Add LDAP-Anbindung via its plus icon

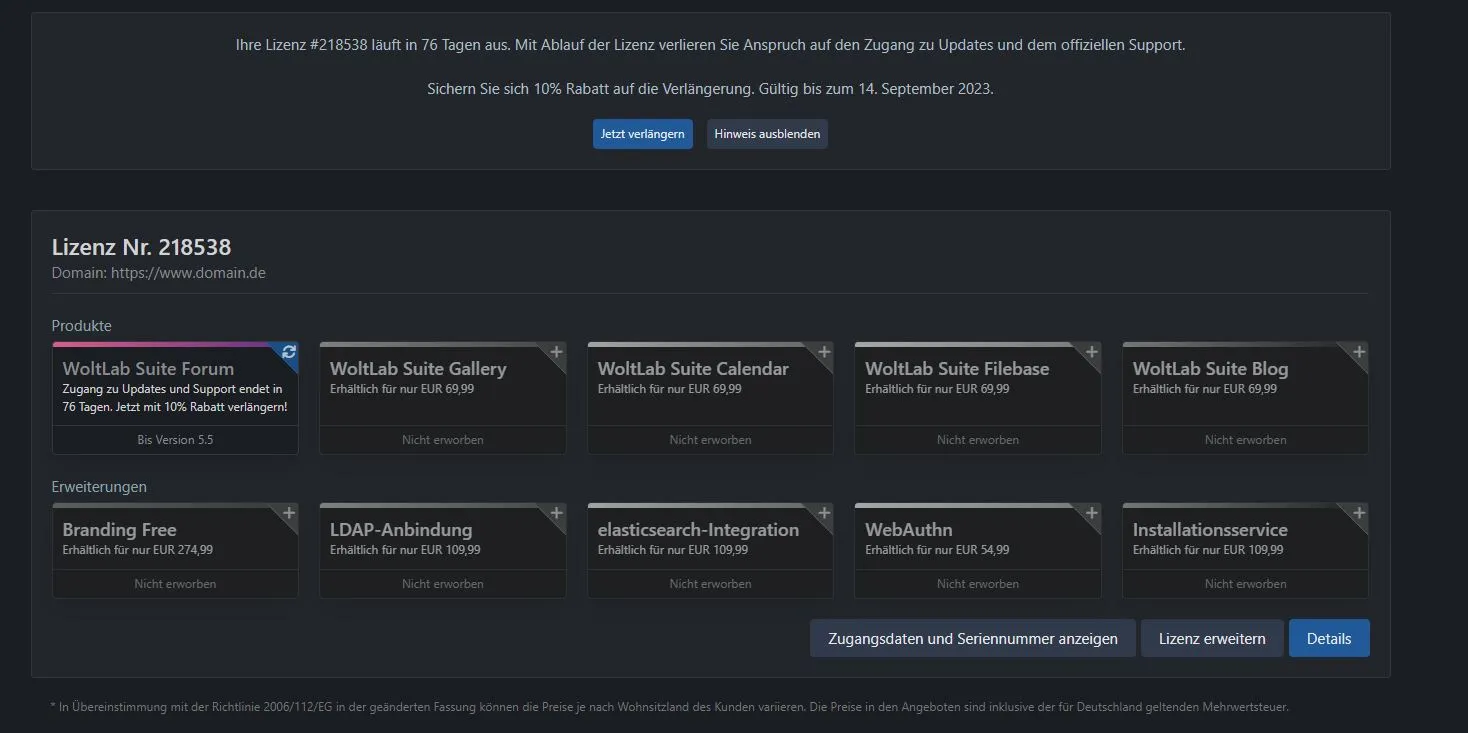(556, 514)
